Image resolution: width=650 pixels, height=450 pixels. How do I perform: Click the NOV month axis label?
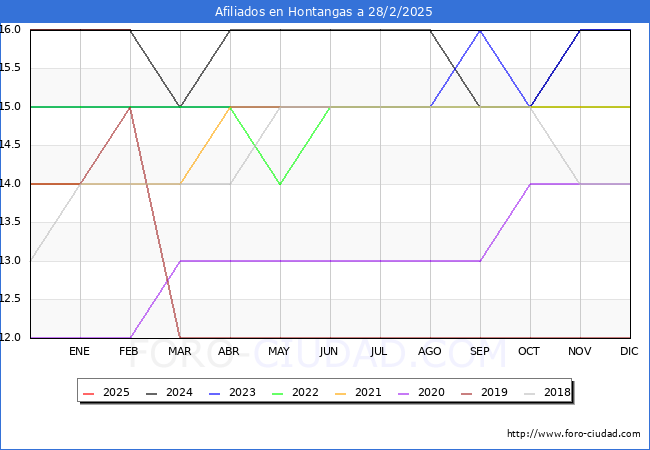click(x=580, y=351)
